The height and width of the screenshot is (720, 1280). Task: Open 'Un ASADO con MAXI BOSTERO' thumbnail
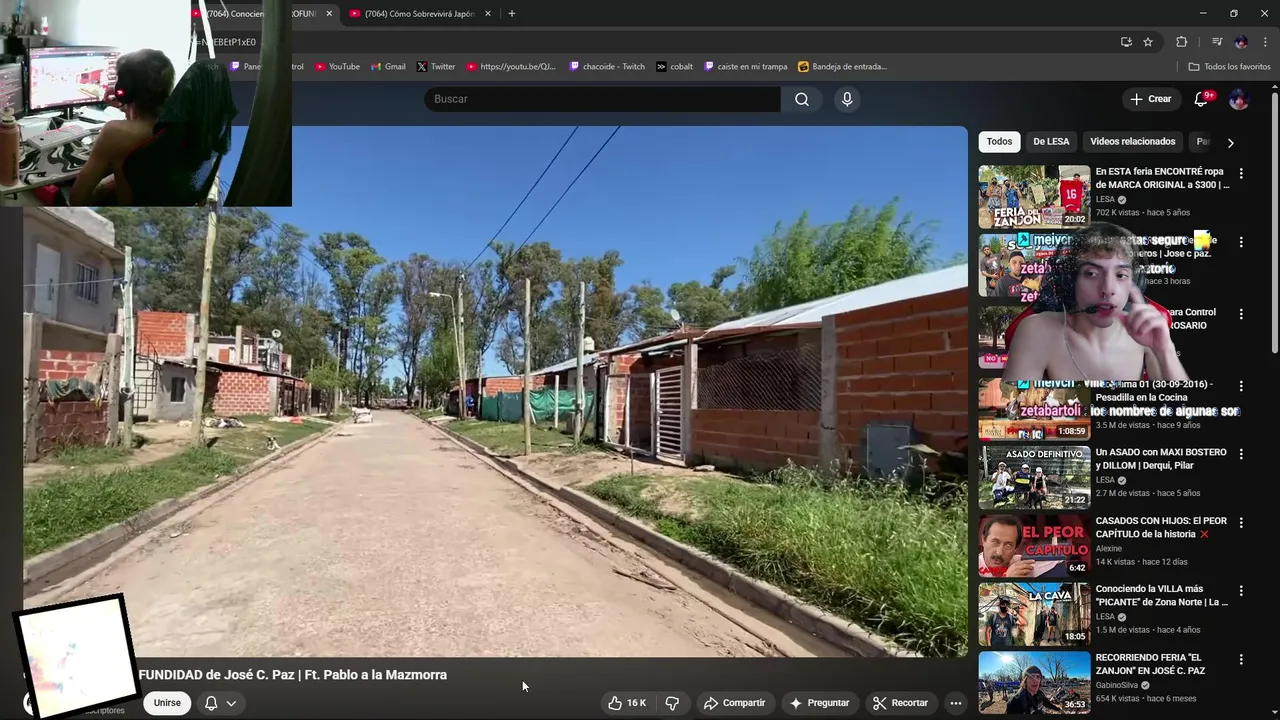pyautogui.click(x=1034, y=477)
